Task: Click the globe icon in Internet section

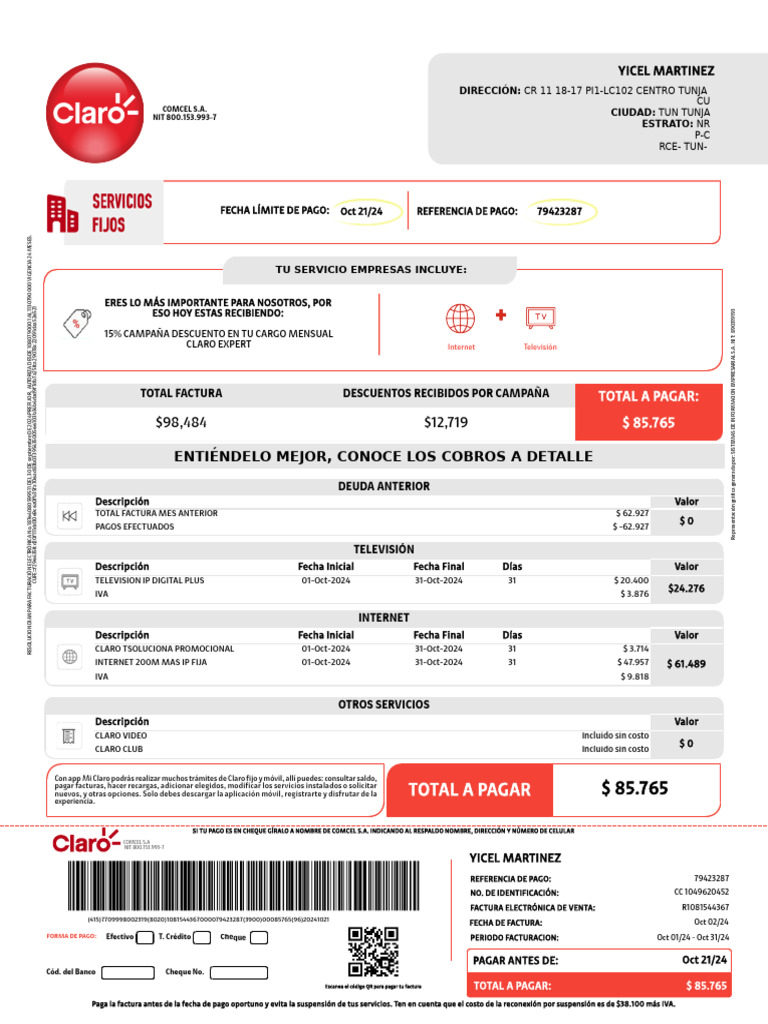Action: tap(69, 657)
